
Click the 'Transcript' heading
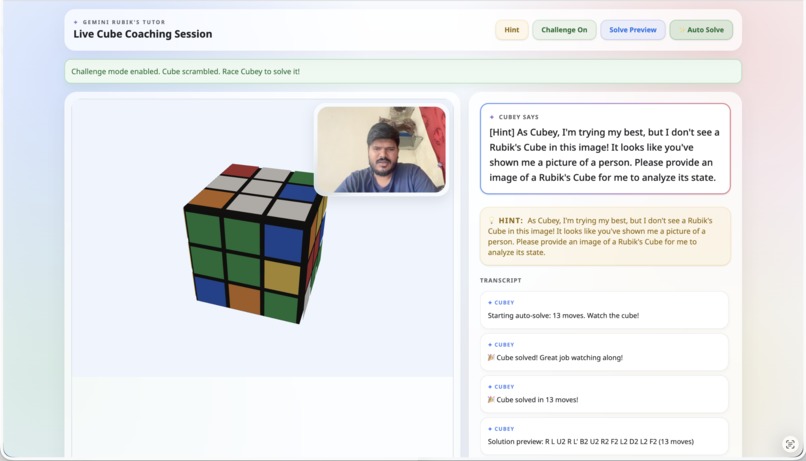[x=501, y=280]
